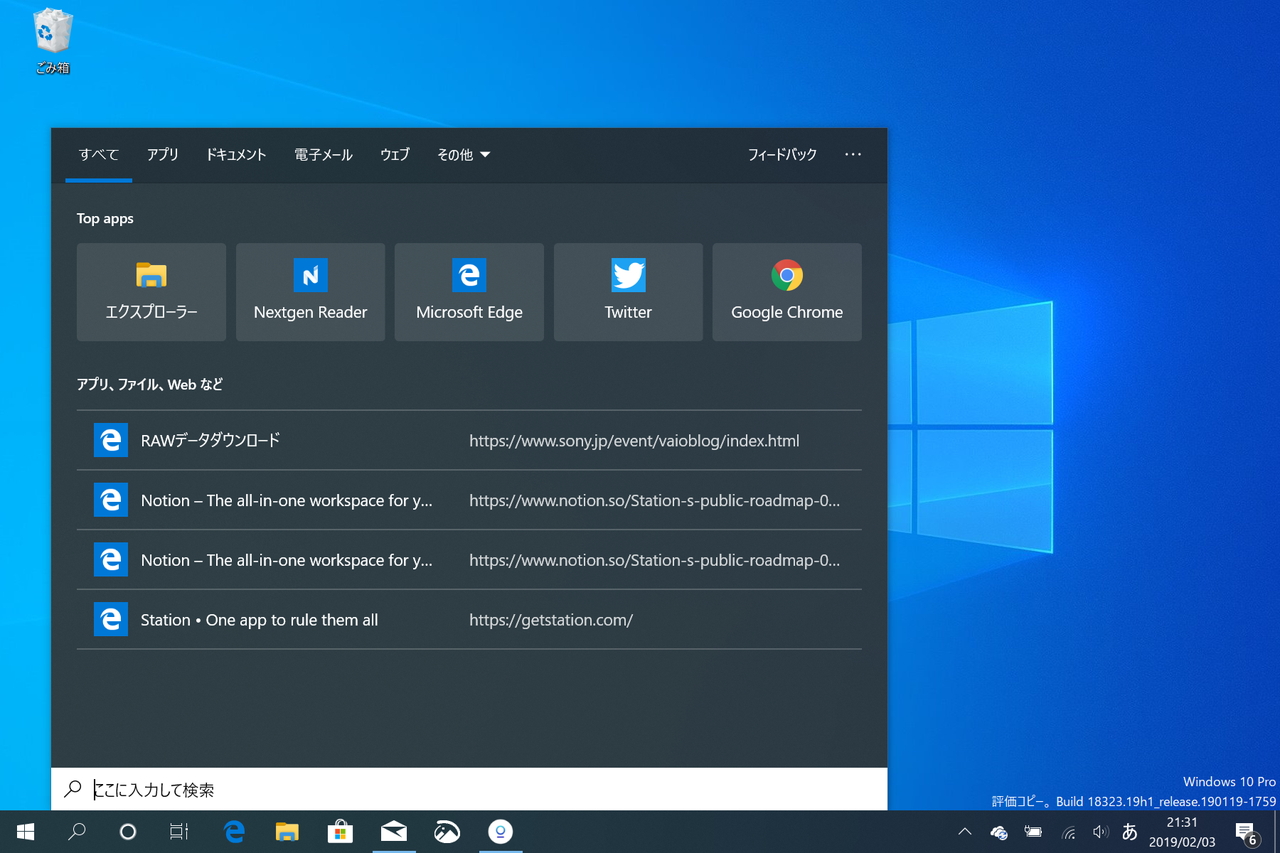Open Task View from the taskbar
The height and width of the screenshot is (853, 1280).
[179, 832]
